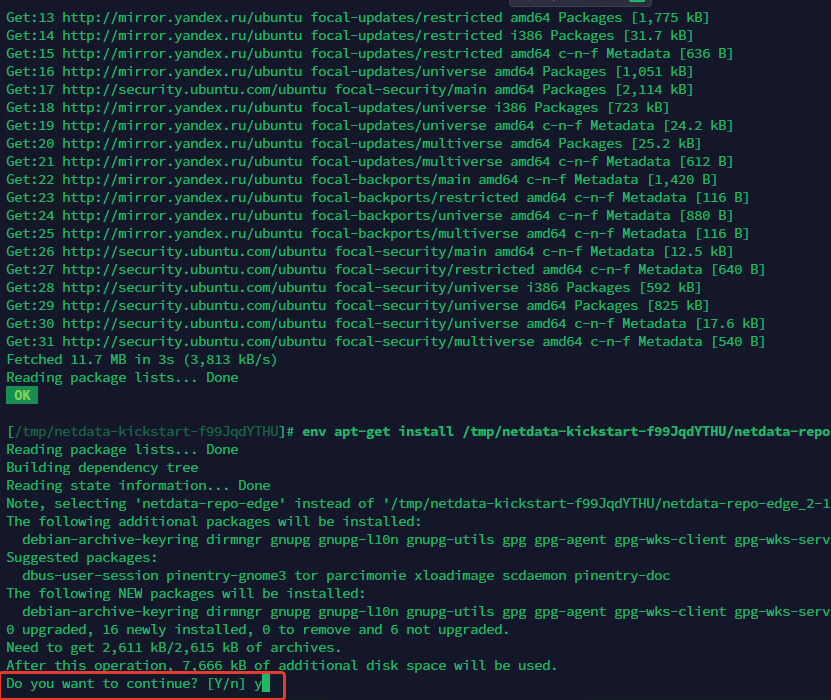Click the 'After this operation, 7,666 kB' line
This screenshot has height=700, width=831.
[281, 666]
